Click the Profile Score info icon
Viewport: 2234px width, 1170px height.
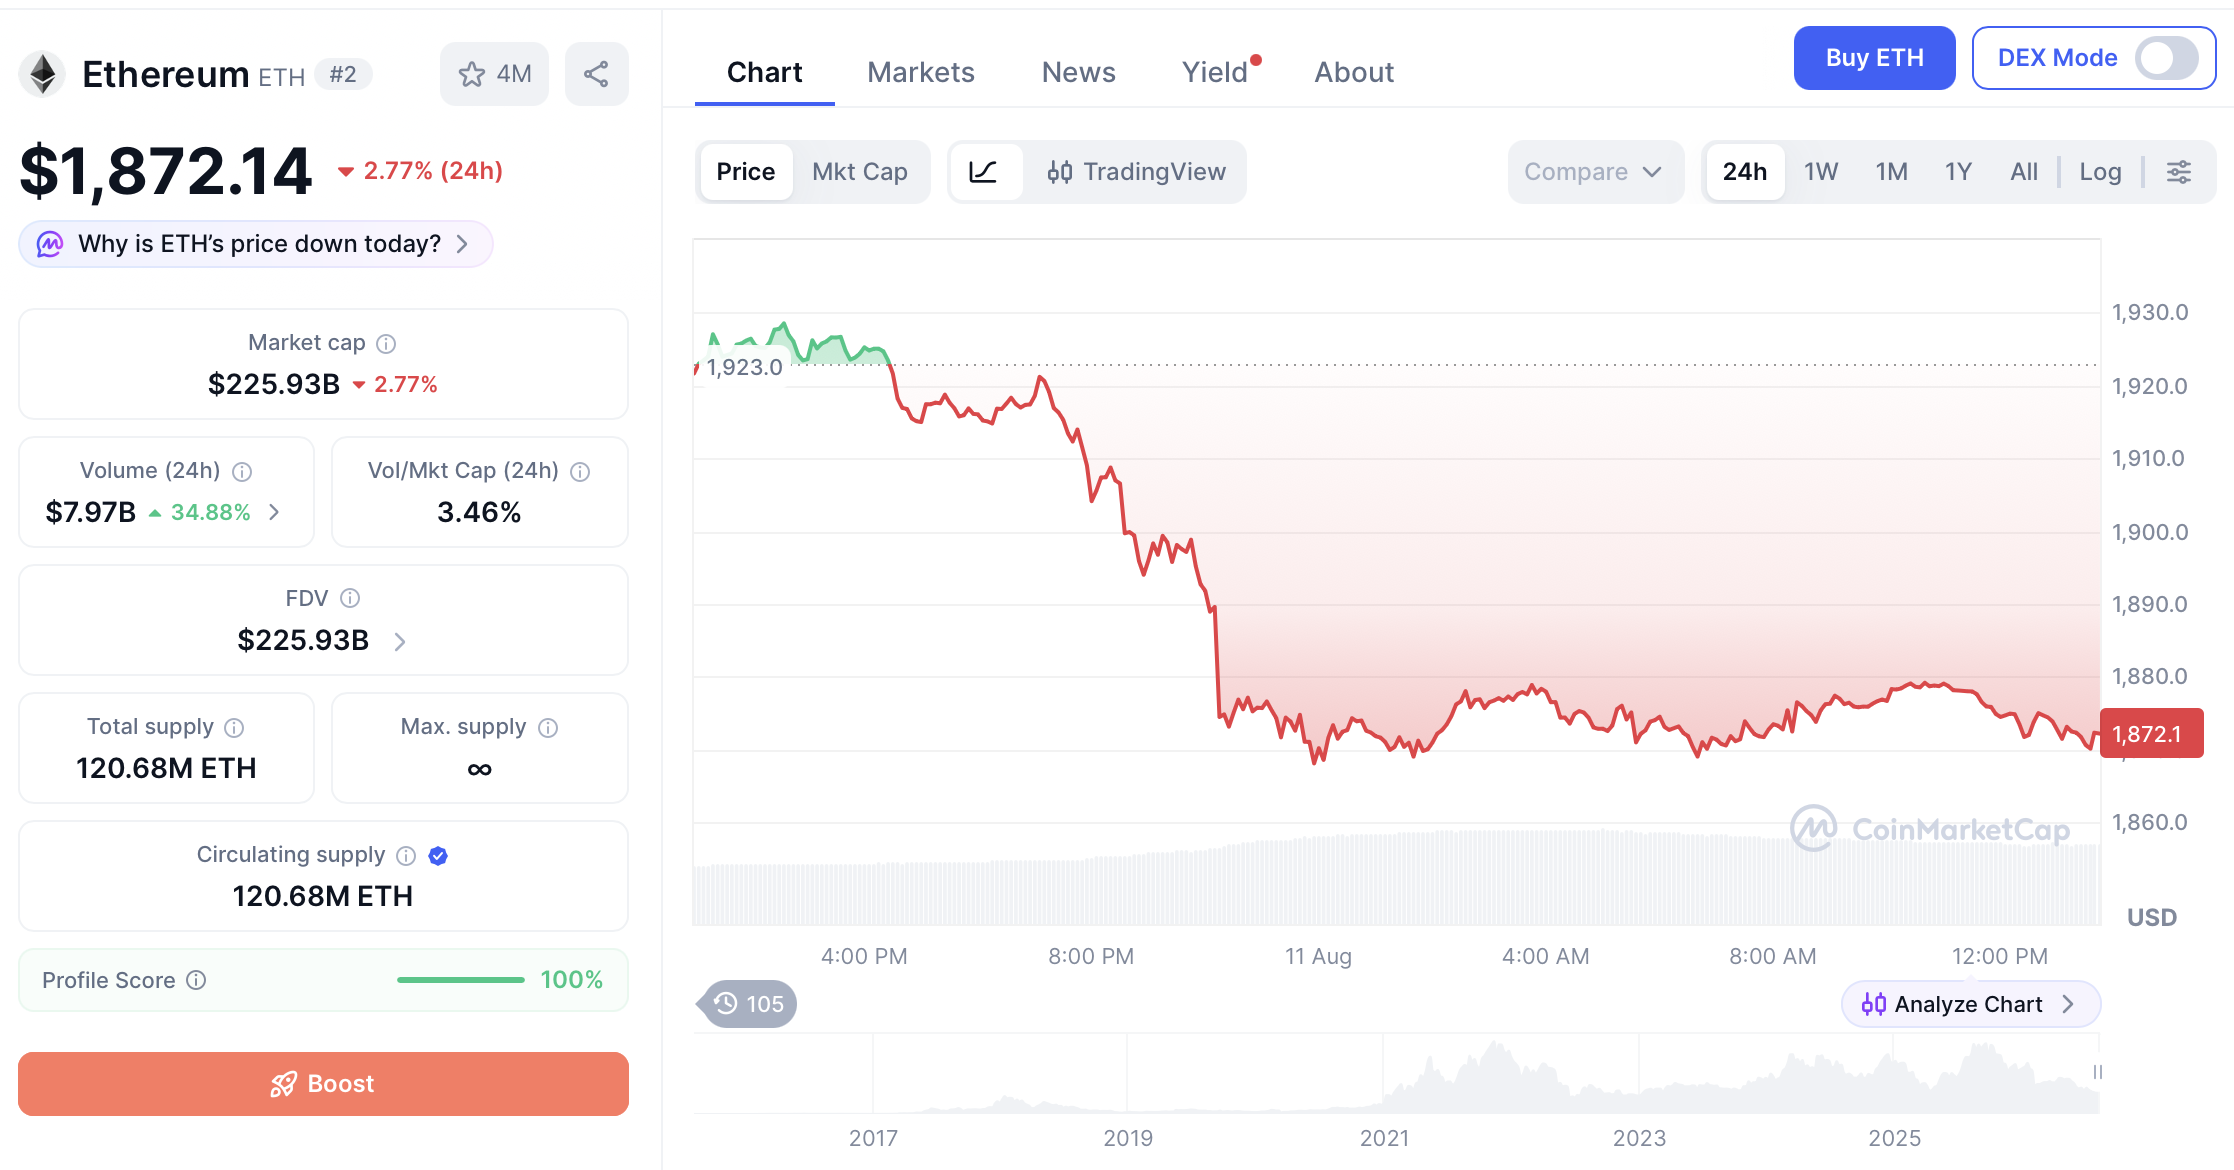(196, 981)
